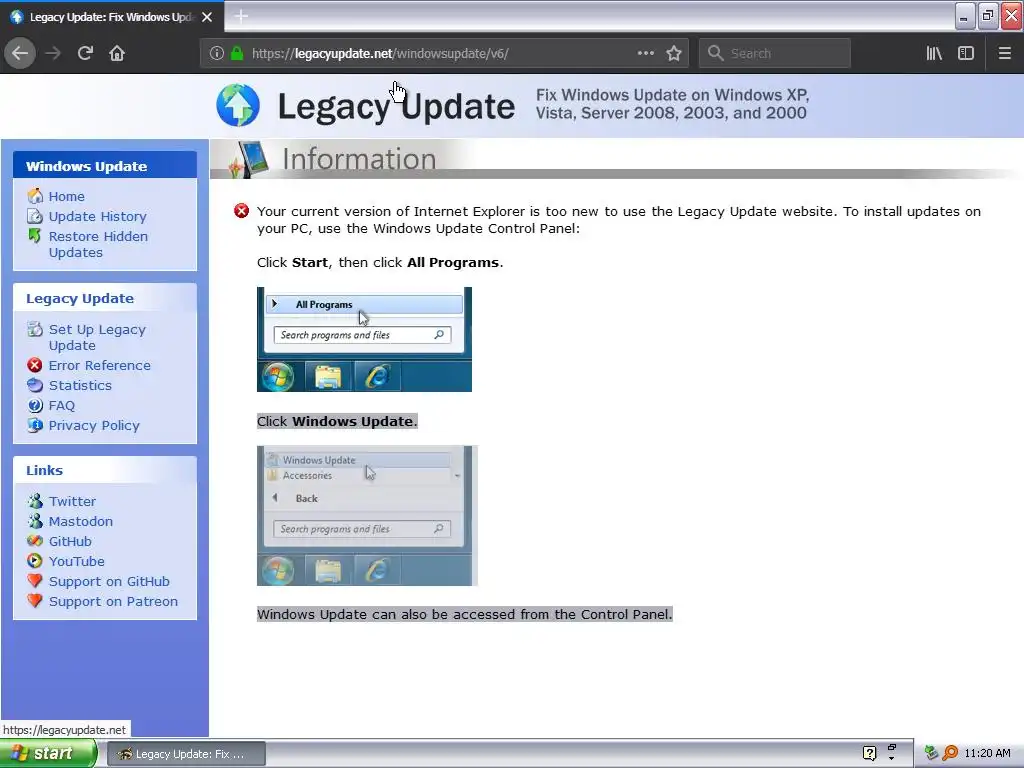
Task: Click the green arrows system tray icon
Action: coord(931,753)
